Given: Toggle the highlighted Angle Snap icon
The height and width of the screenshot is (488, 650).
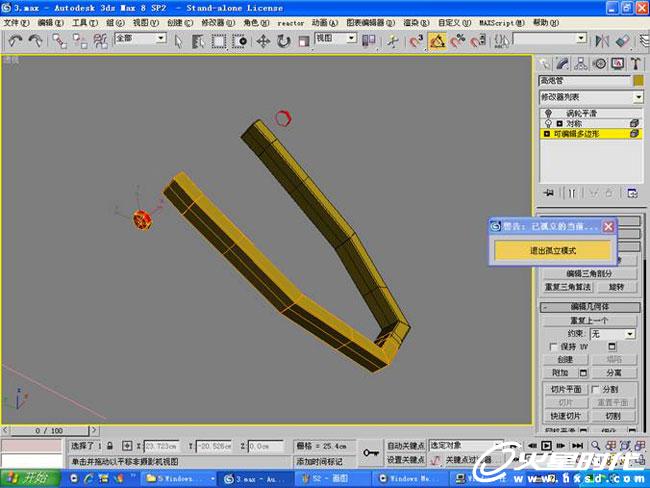Looking at the screenshot, I should click(x=437, y=41).
